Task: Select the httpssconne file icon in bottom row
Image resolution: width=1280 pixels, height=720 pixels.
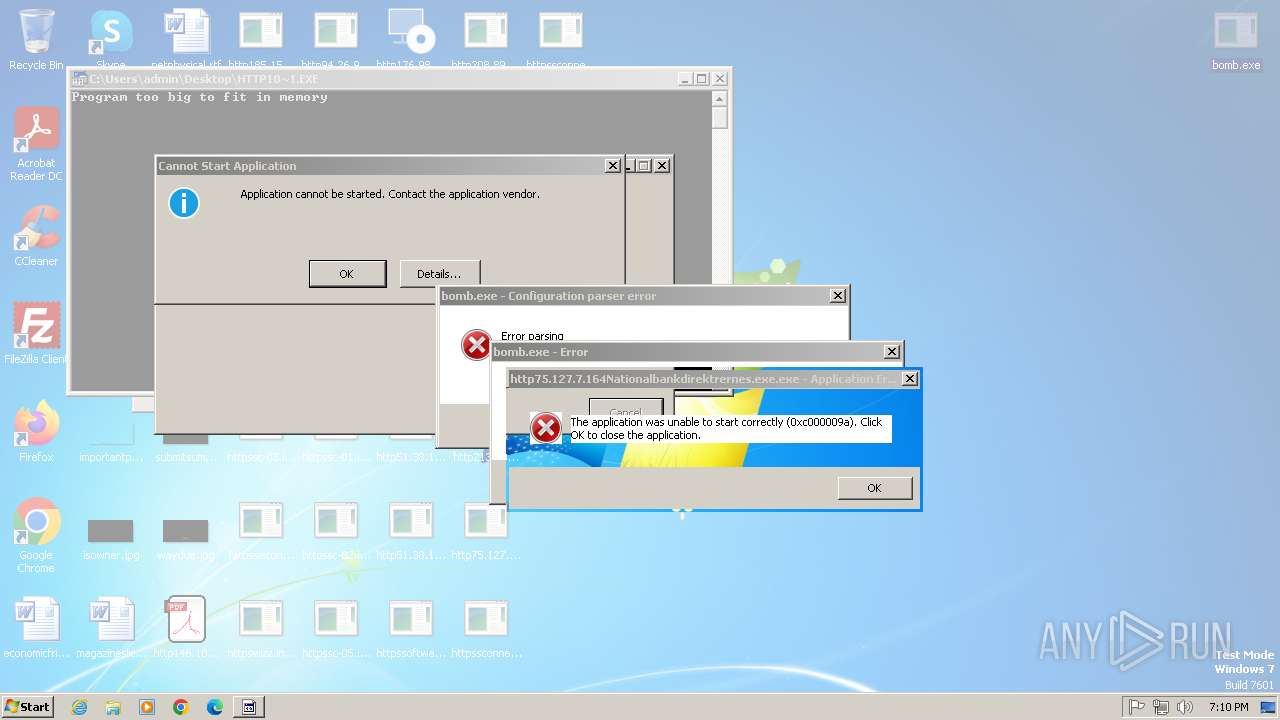Action: 486,627
